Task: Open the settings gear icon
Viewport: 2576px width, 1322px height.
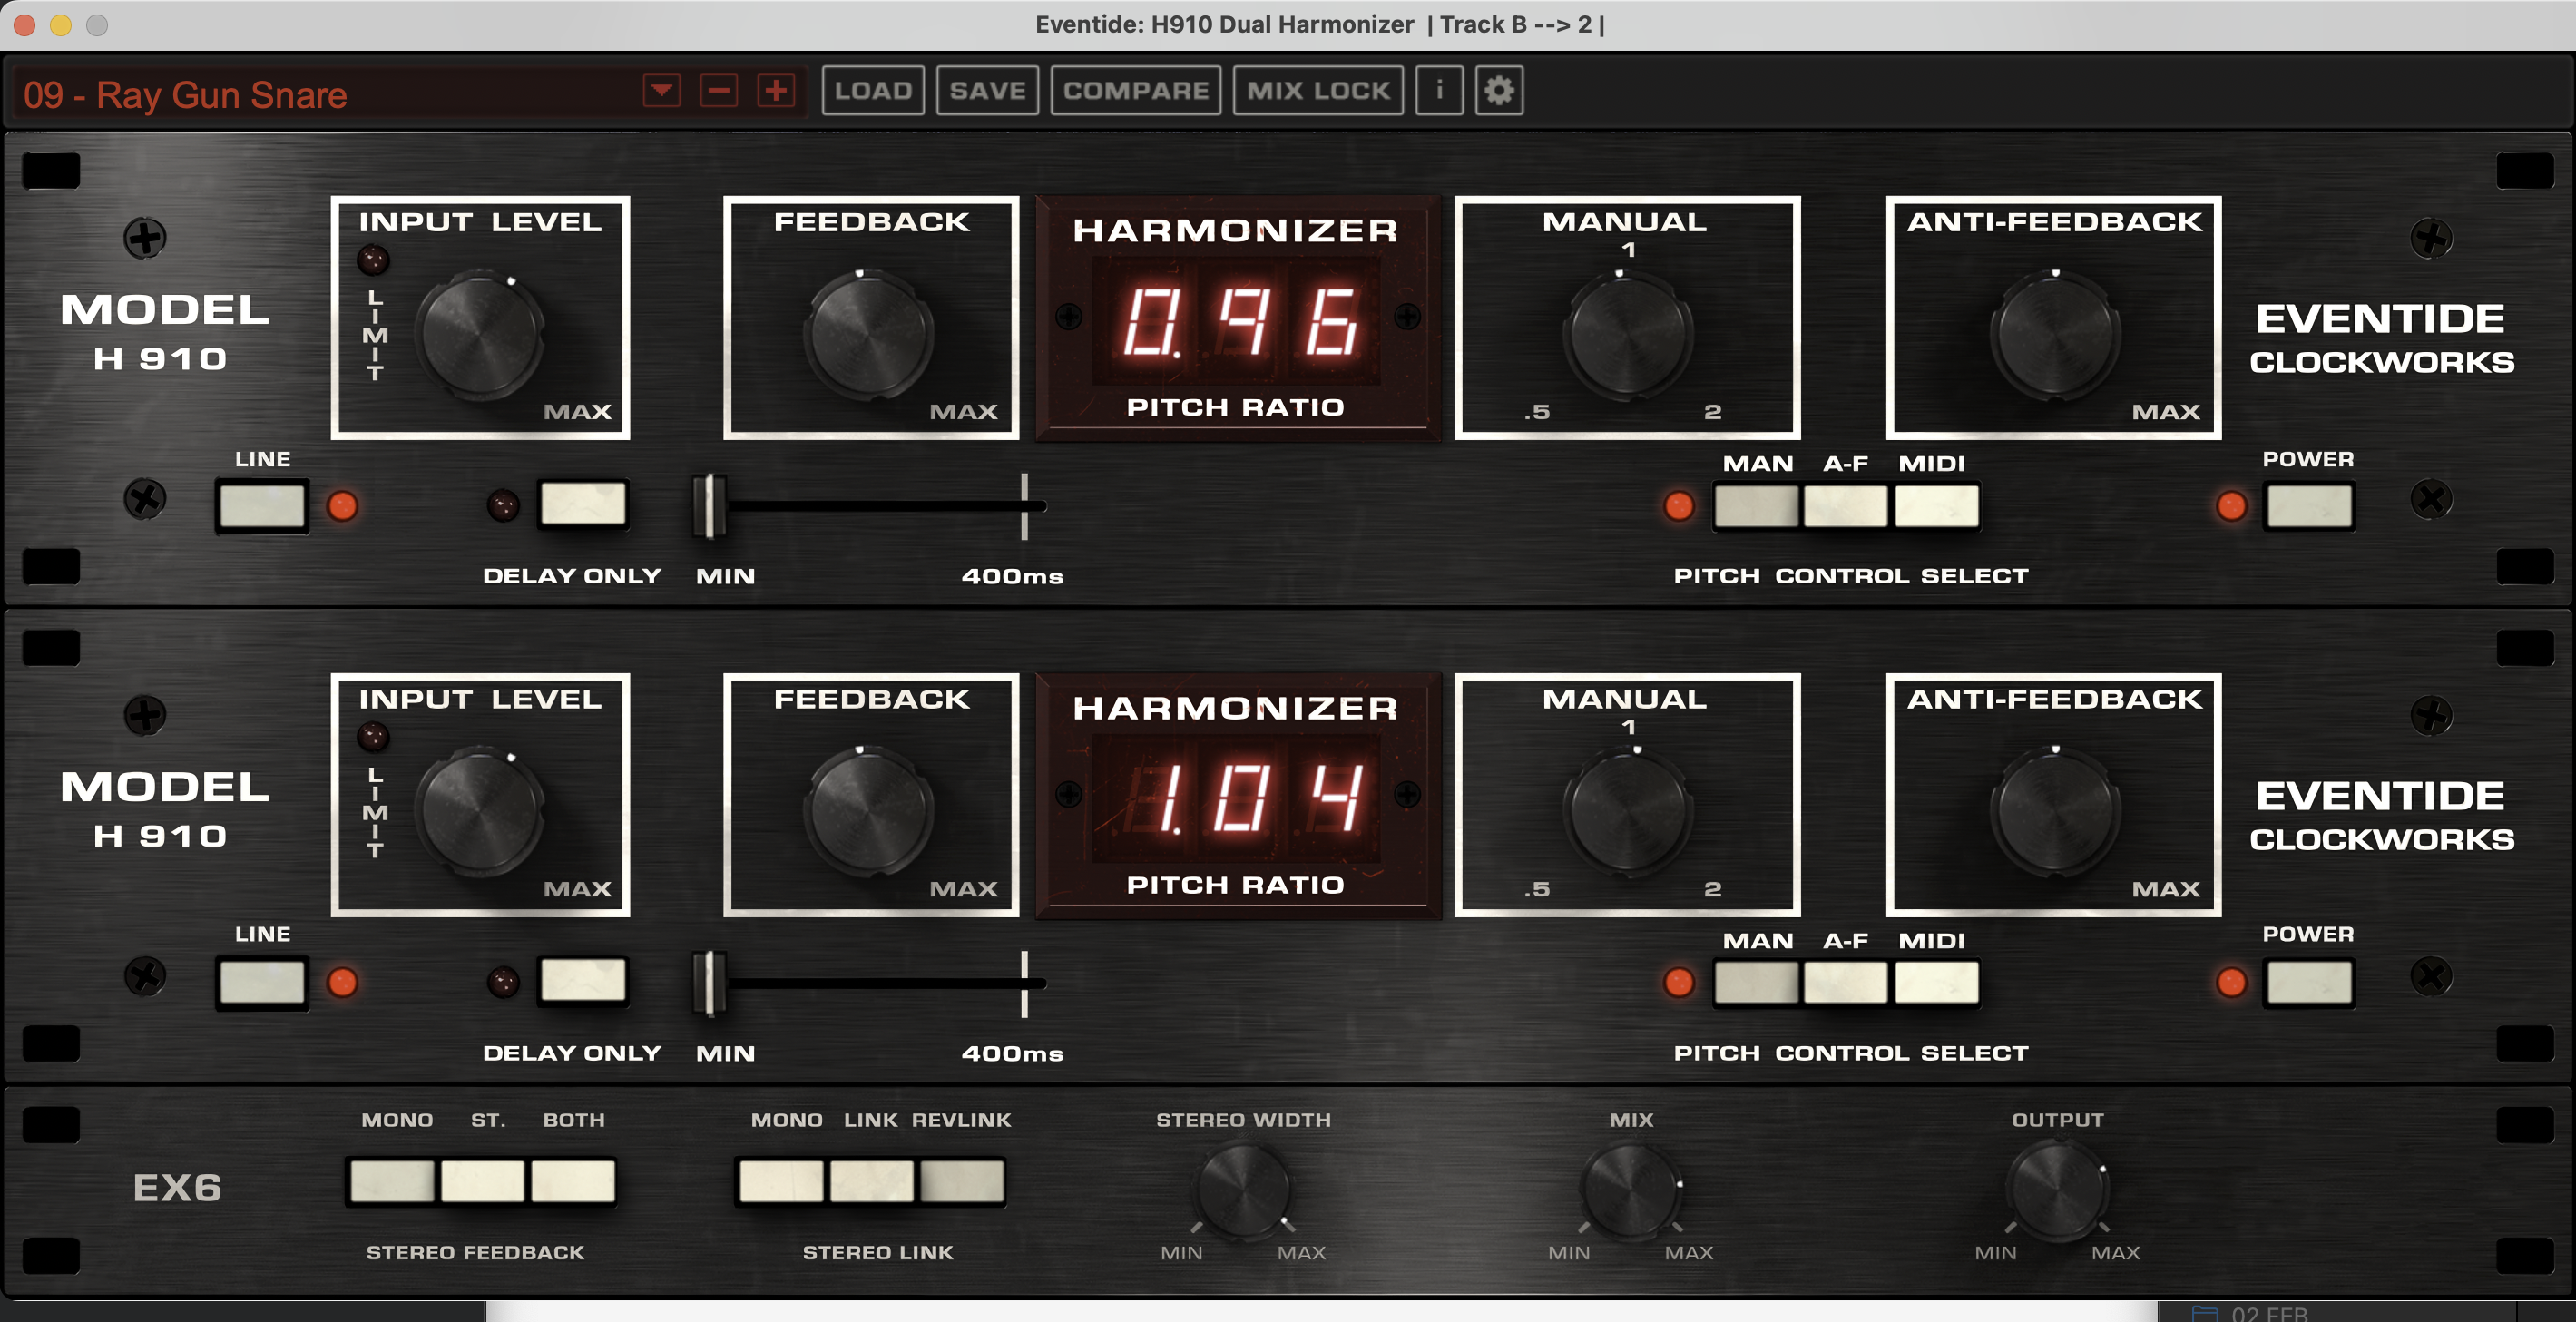Action: coord(1499,91)
